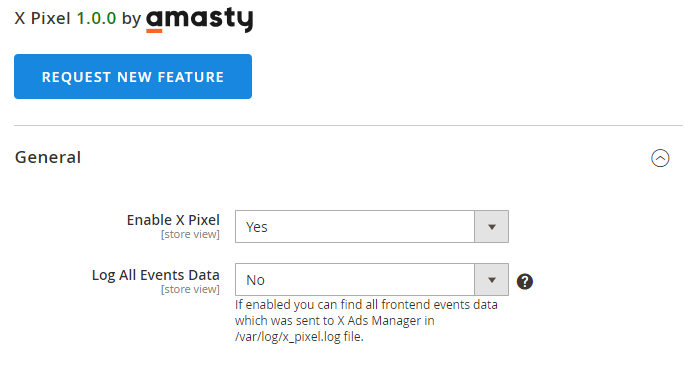Click the General section heading
The width and height of the screenshot is (685, 368).
tap(48, 157)
